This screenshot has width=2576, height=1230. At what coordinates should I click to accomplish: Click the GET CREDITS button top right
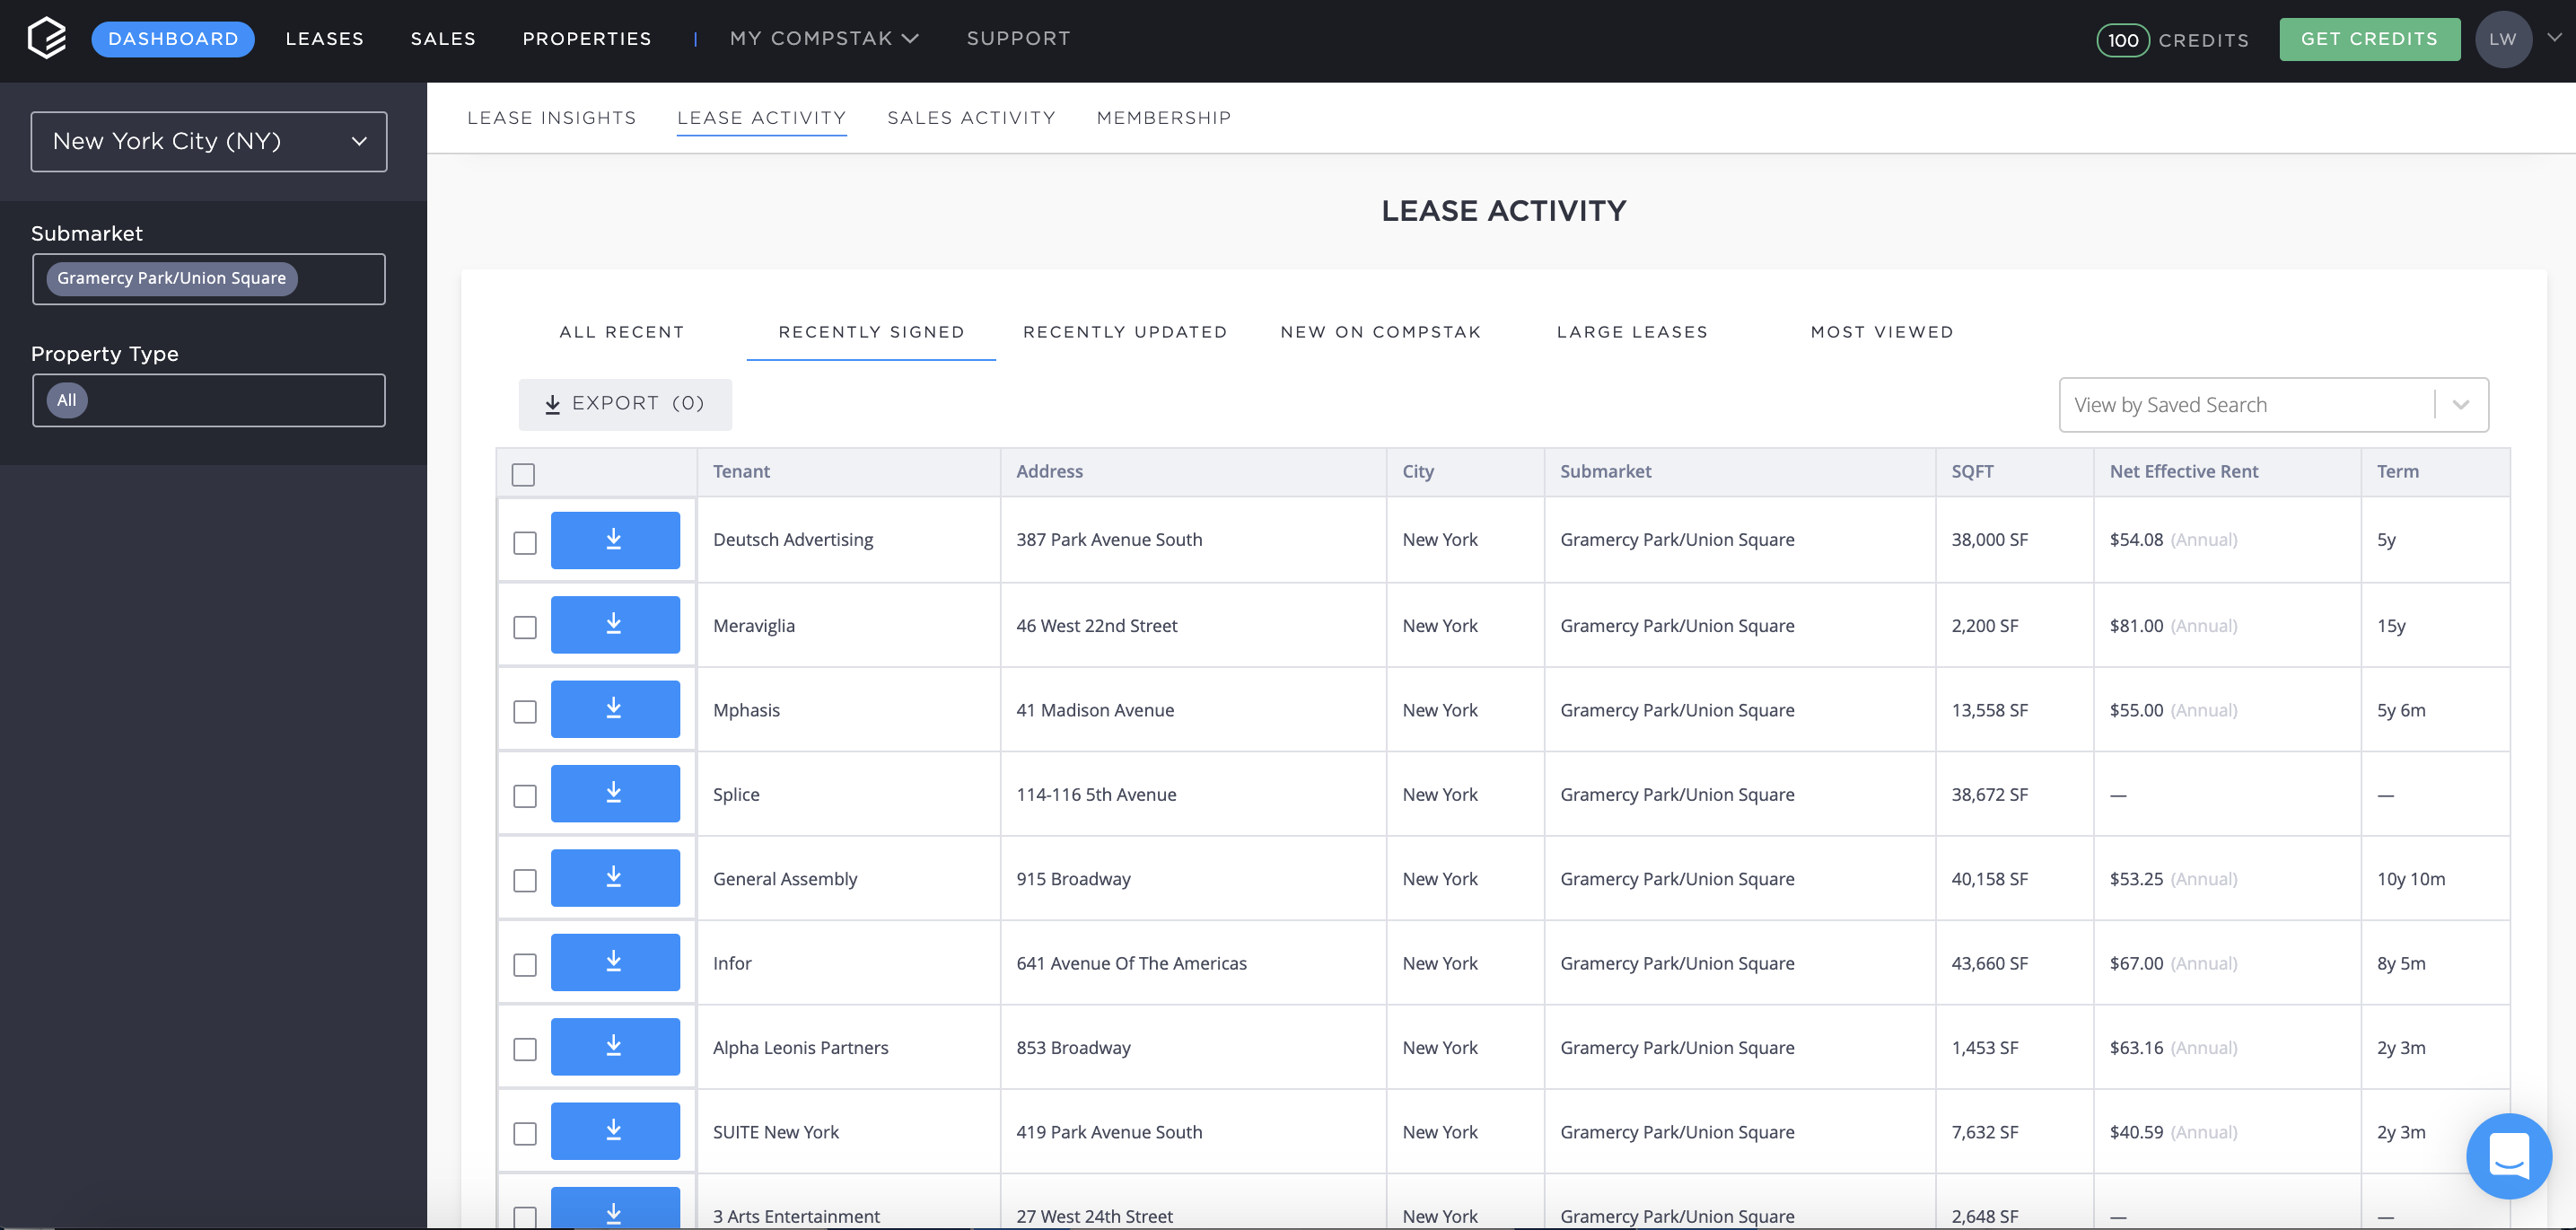point(2368,36)
